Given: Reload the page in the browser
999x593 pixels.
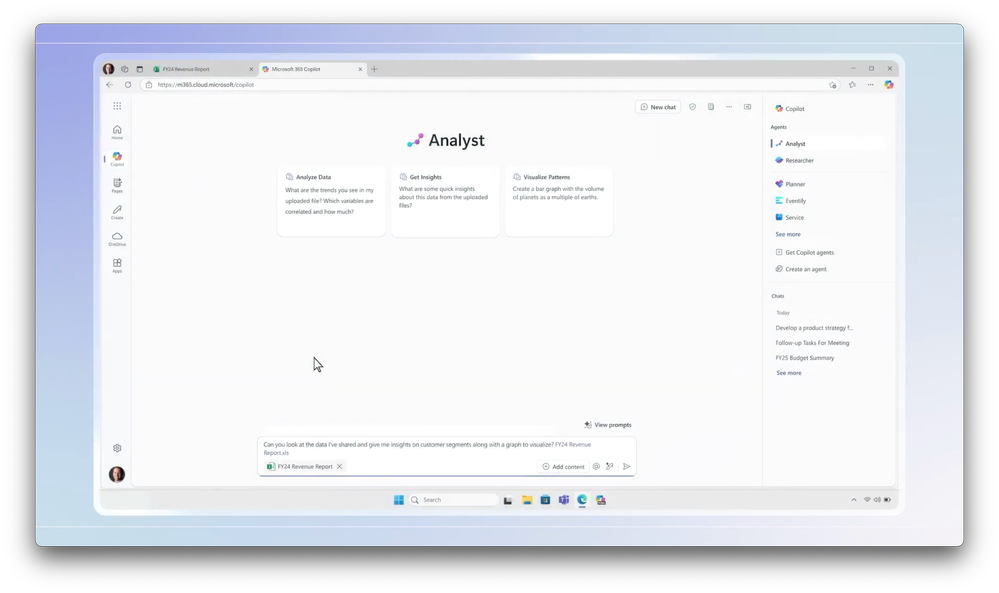Looking at the screenshot, I should coord(128,85).
